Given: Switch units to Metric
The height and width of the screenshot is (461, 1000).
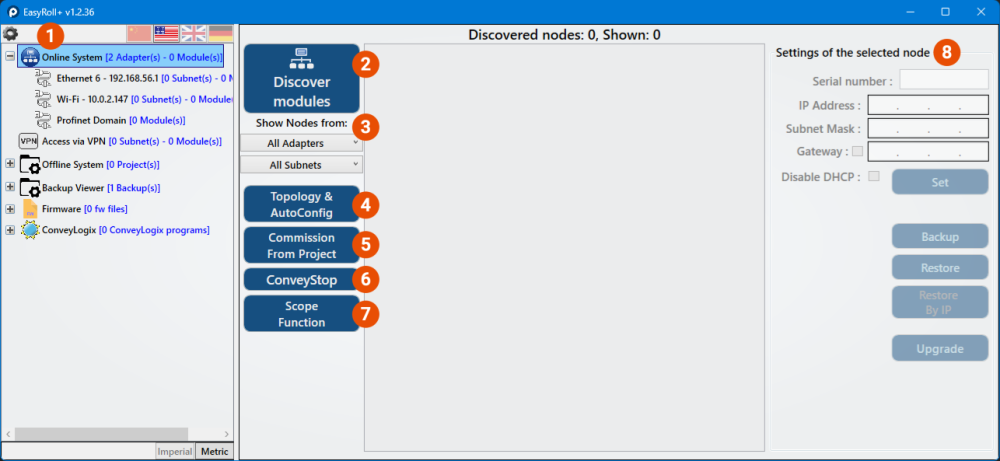Looking at the screenshot, I should (214, 451).
